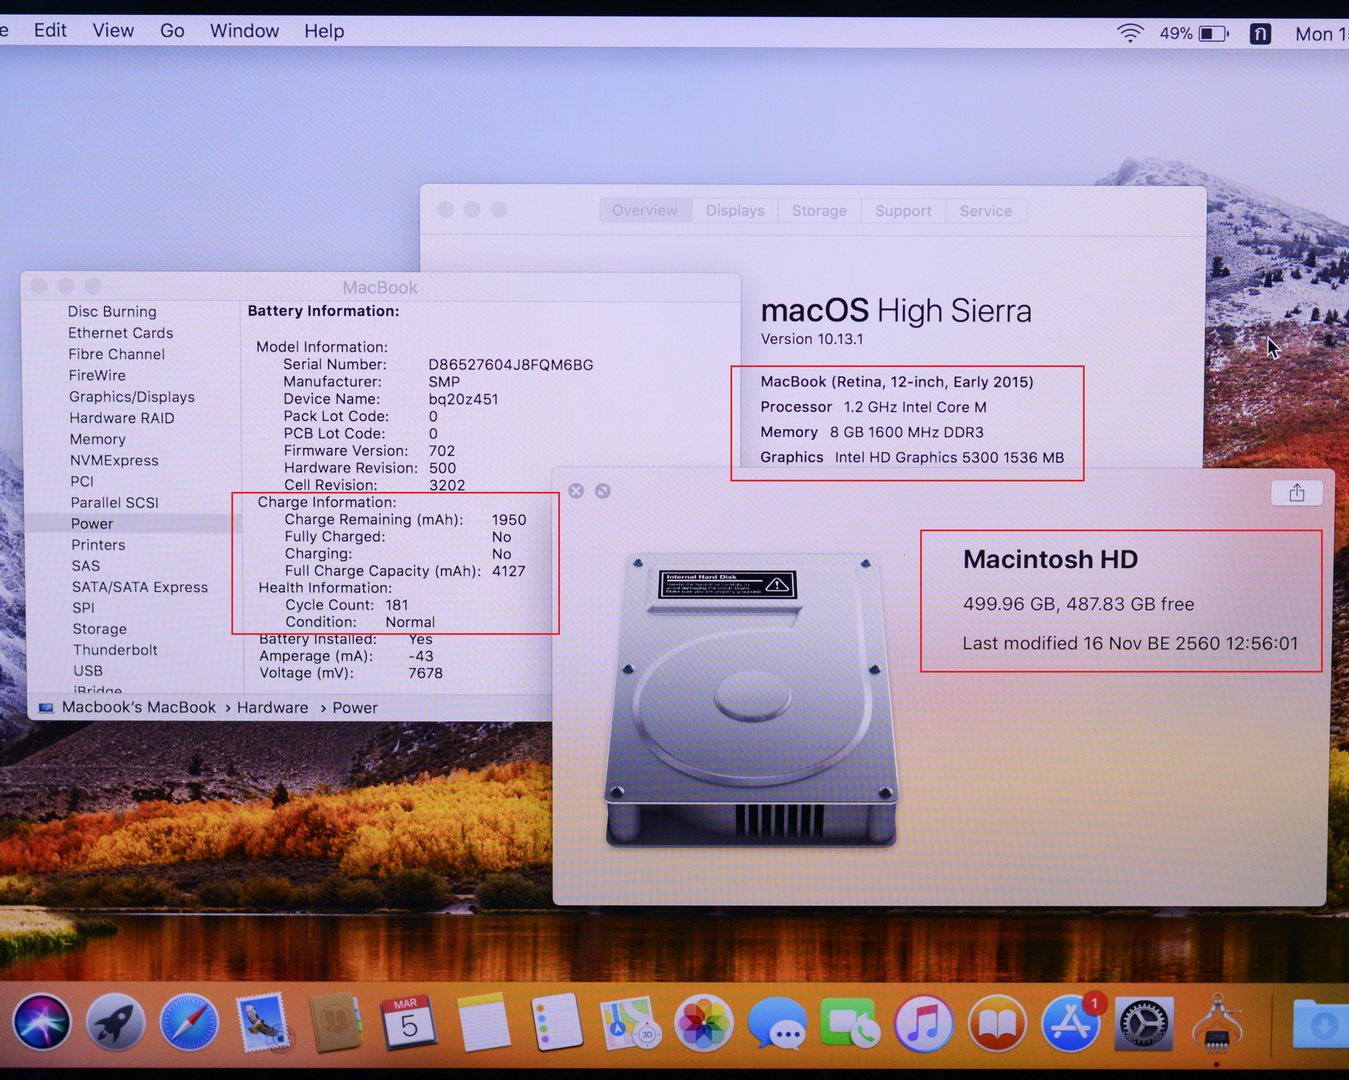This screenshot has height=1080, width=1349.
Task: Open the Notes app in dock
Action: [484, 1023]
